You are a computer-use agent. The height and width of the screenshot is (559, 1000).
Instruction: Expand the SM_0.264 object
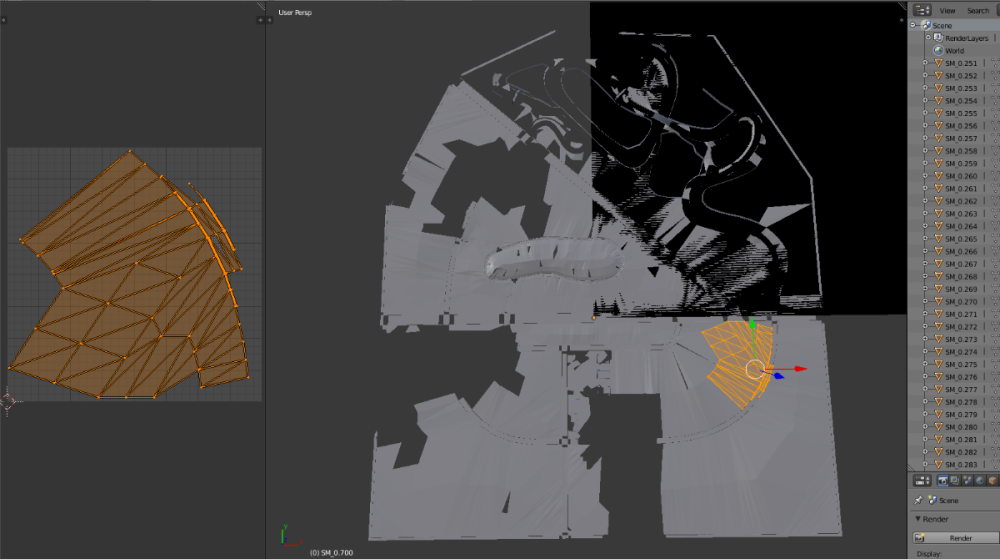[x=925, y=226]
